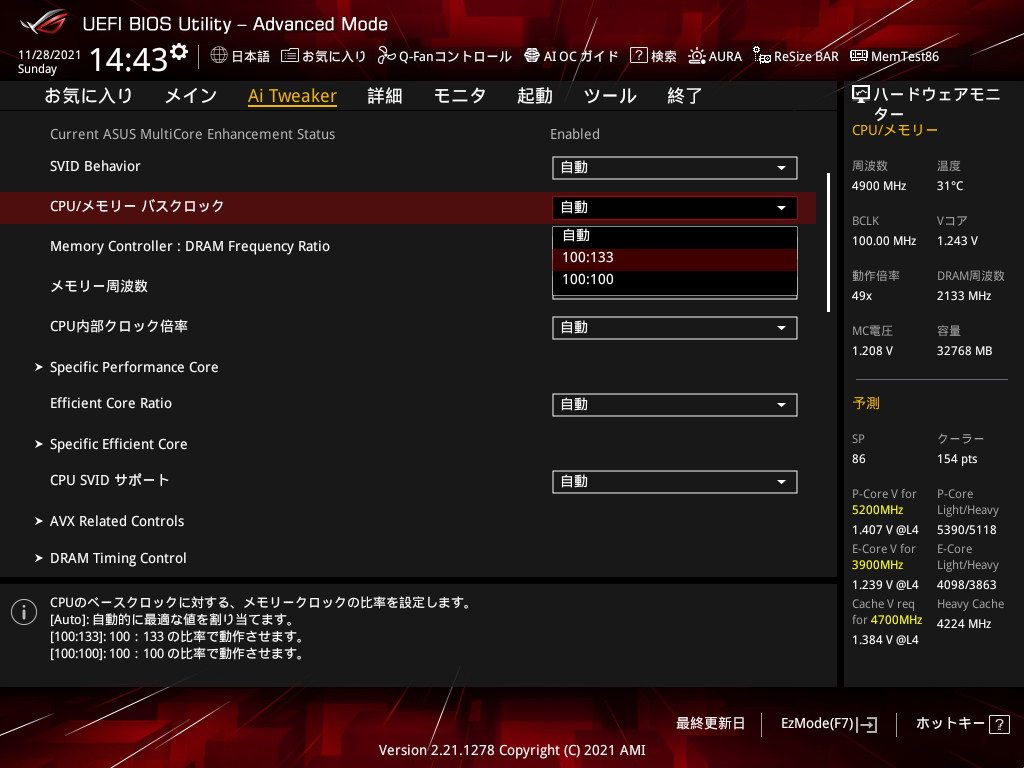Click the 14:43 clock display
This screenshot has height=768, width=1024.
click(x=129, y=60)
